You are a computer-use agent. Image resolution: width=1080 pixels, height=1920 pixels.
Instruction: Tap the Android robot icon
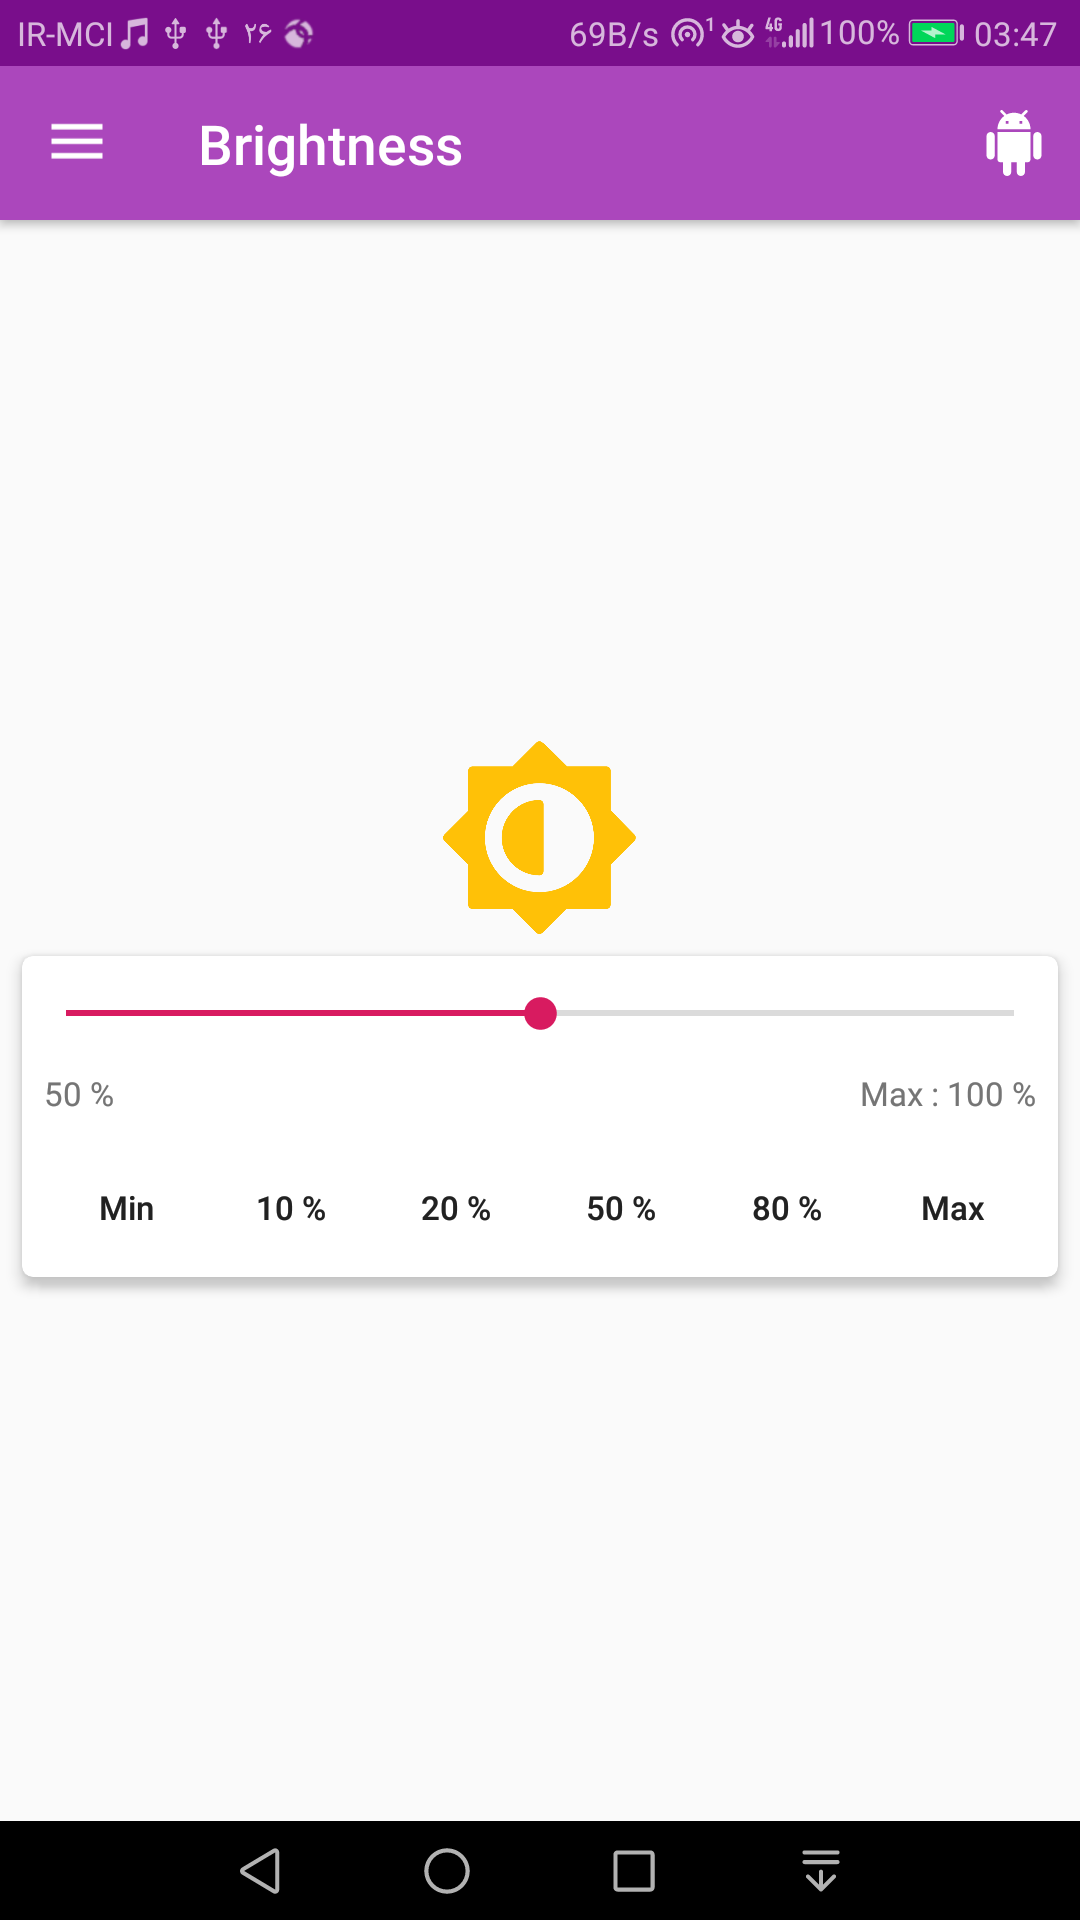1014,143
